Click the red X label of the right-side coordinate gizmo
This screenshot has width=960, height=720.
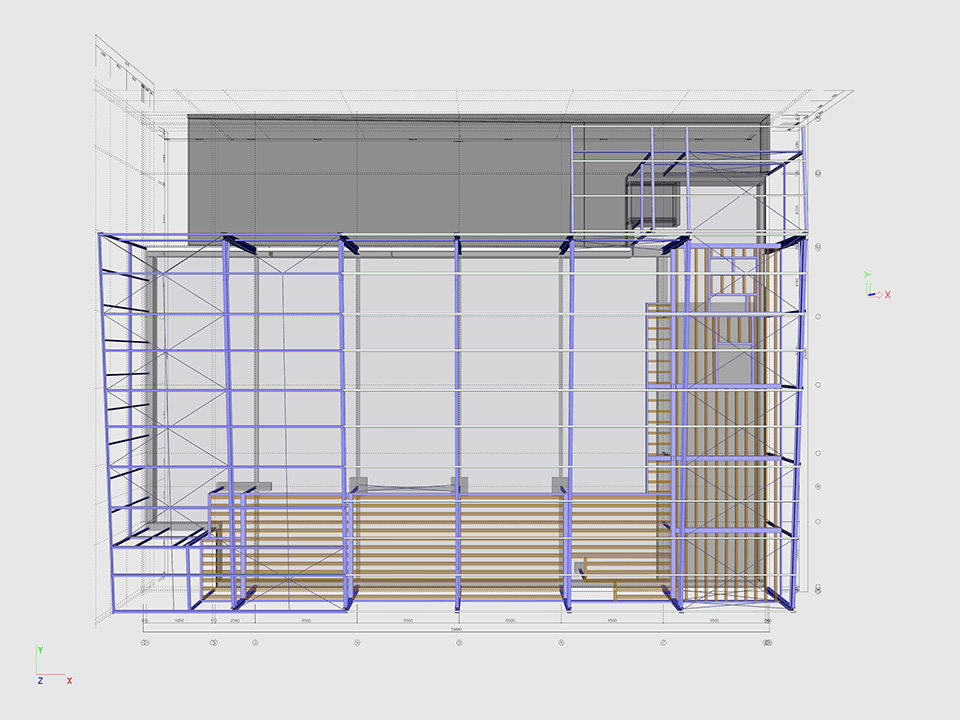click(x=887, y=295)
